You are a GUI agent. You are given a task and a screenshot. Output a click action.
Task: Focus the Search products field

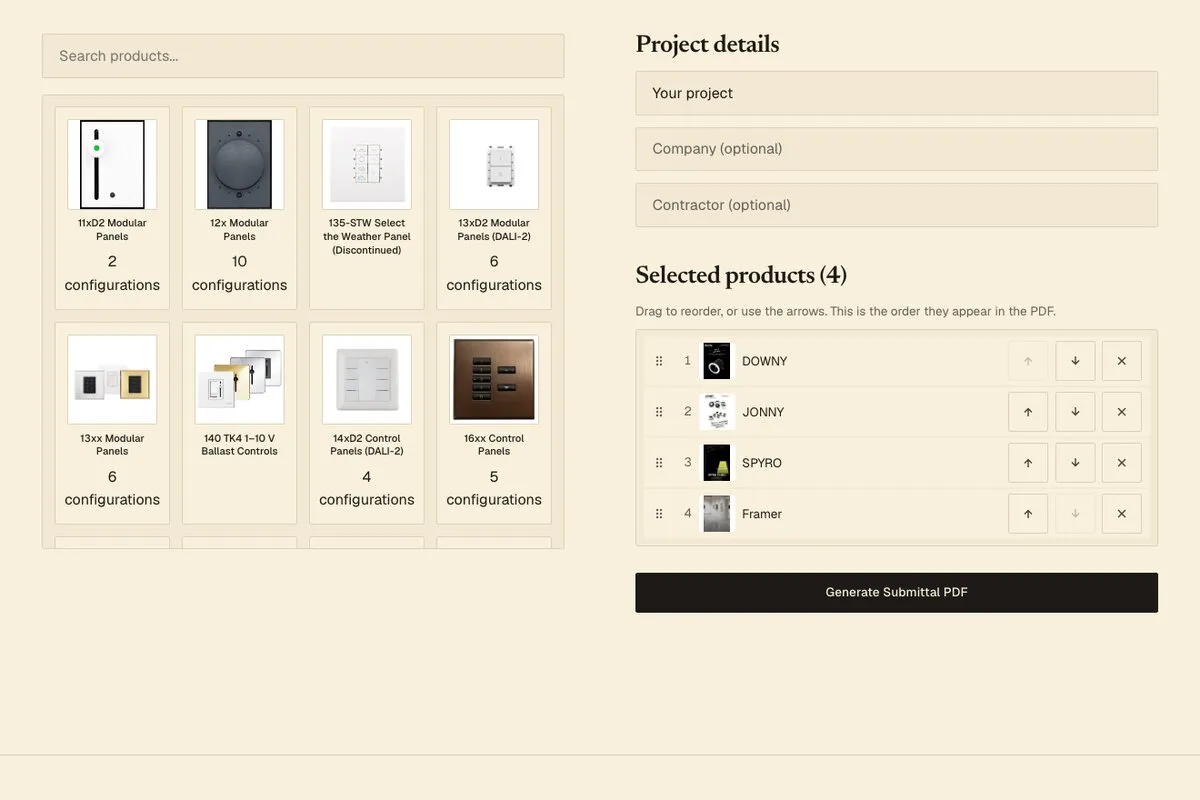click(x=303, y=56)
